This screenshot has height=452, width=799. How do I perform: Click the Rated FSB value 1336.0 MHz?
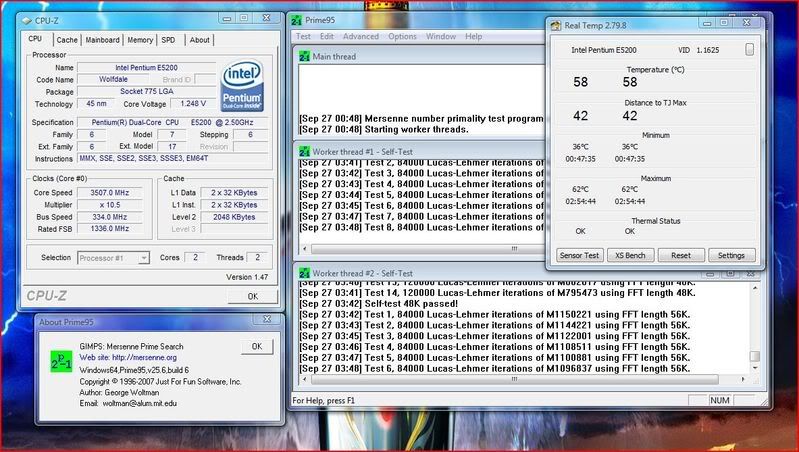pyautogui.click(x=110, y=229)
